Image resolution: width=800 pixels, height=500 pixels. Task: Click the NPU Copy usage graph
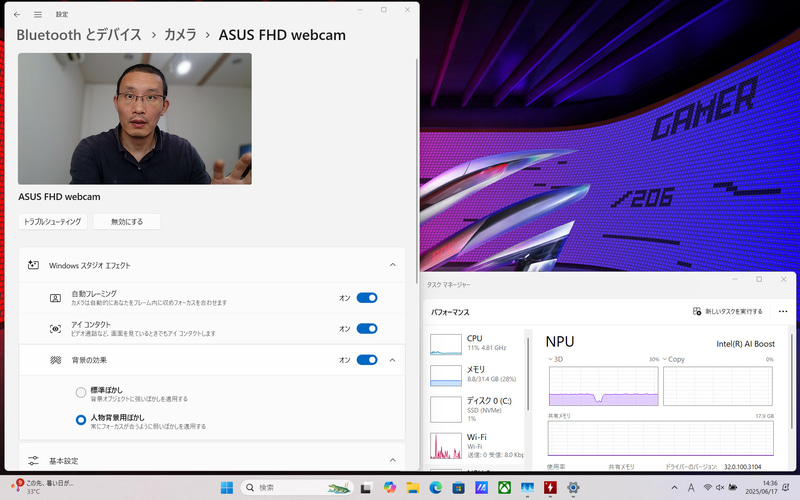(x=718, y=386)
